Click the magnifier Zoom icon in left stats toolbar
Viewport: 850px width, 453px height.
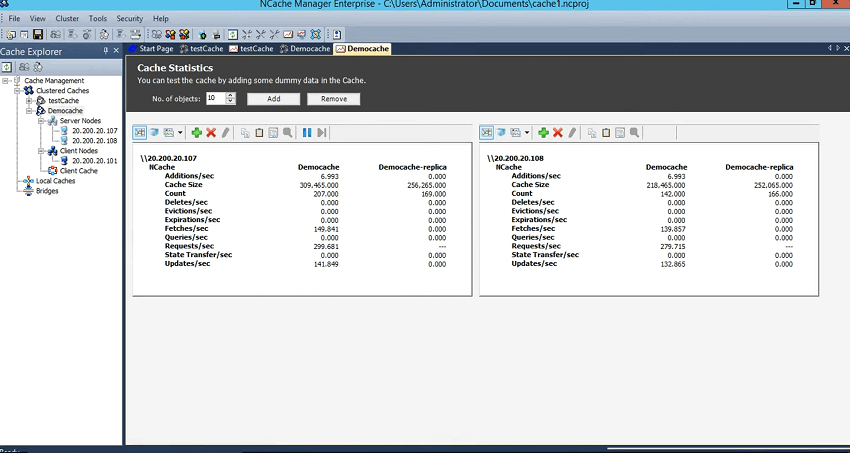(287, 133)
